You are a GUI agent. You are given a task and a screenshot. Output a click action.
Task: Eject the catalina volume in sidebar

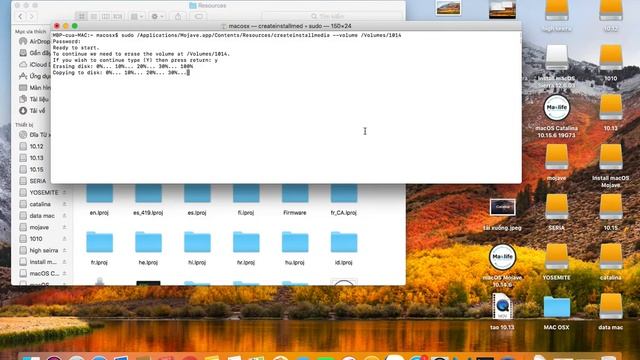(x=64, y=204)
